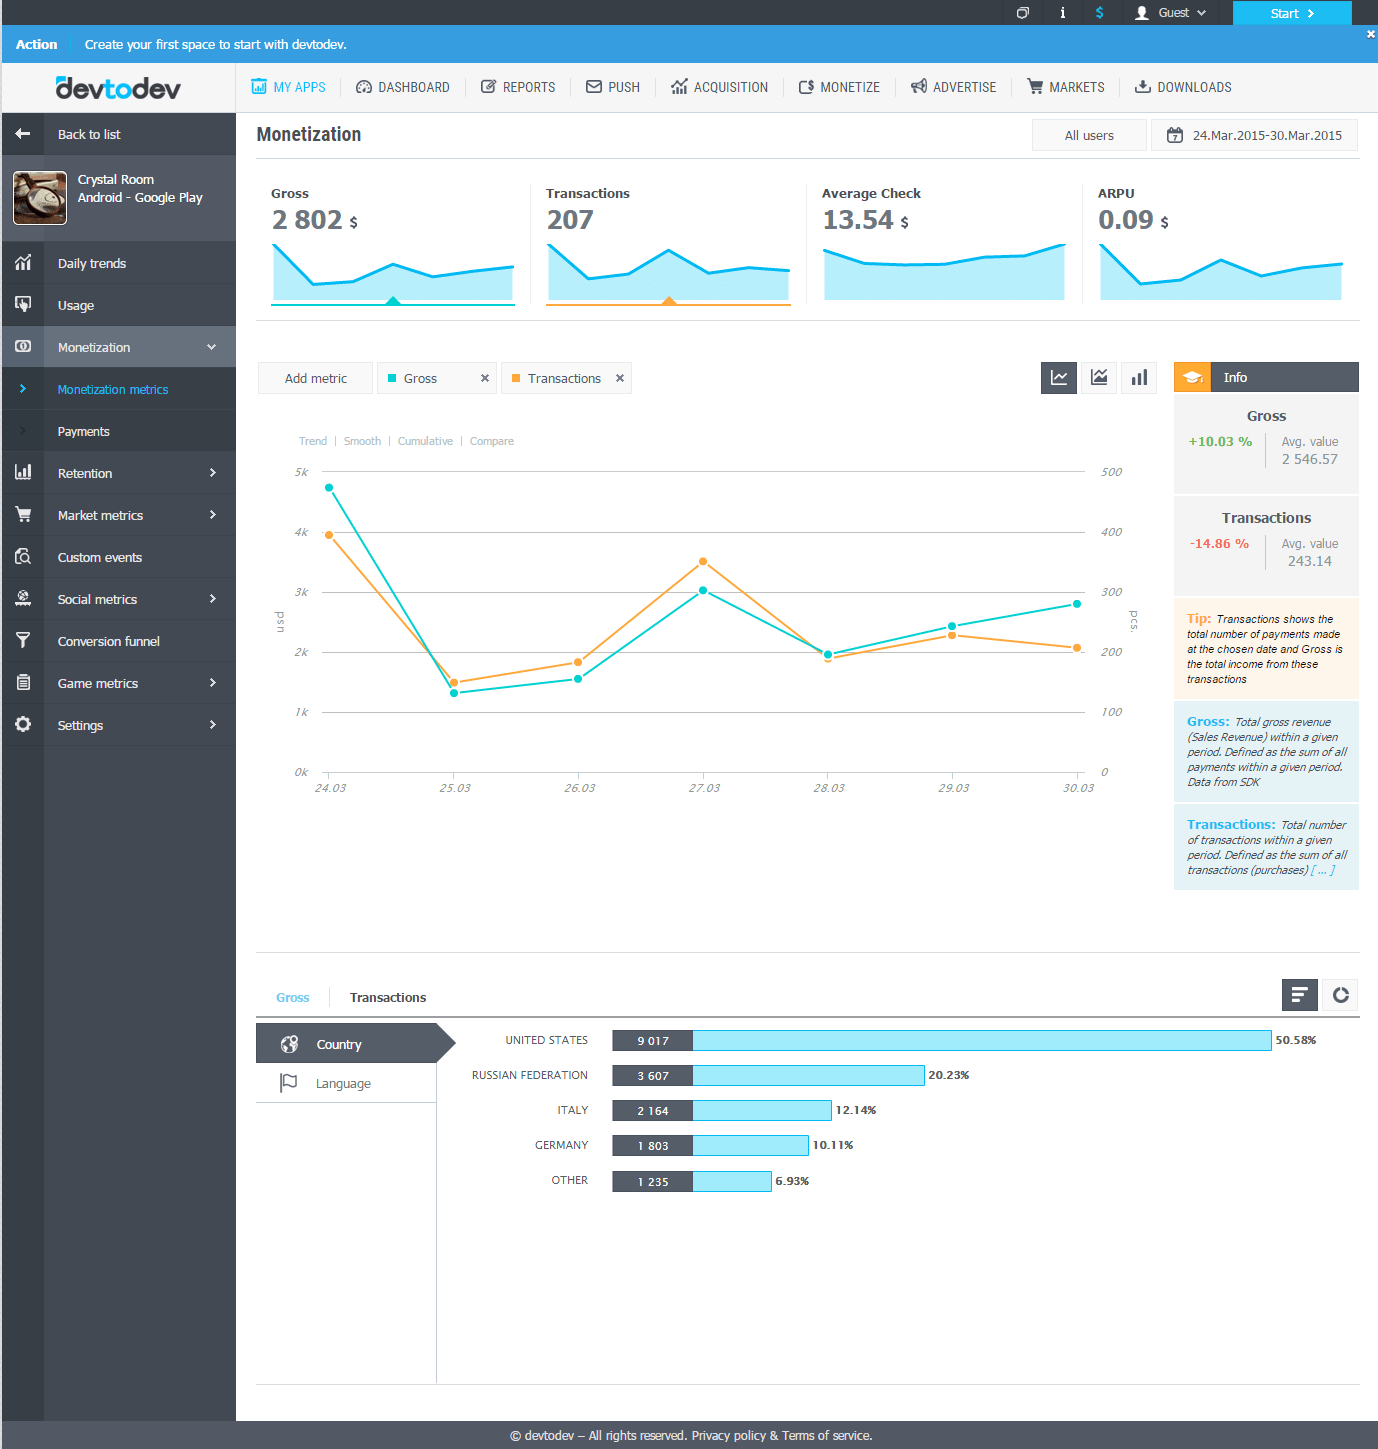The image size is (1378, 1449).
Task: Open the date range picker
Action: (x=1254, y=135)
